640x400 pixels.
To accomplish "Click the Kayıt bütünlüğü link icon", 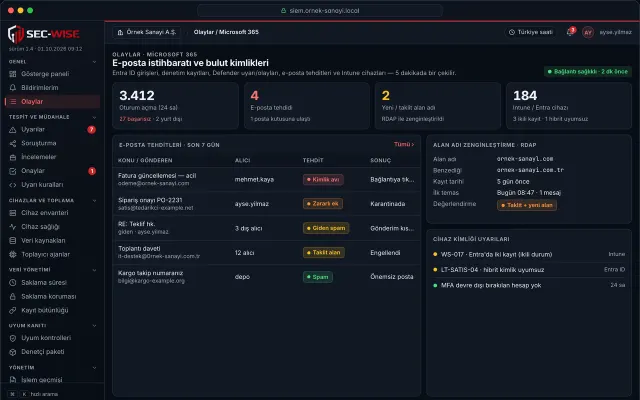I will [x=13, y=310].
